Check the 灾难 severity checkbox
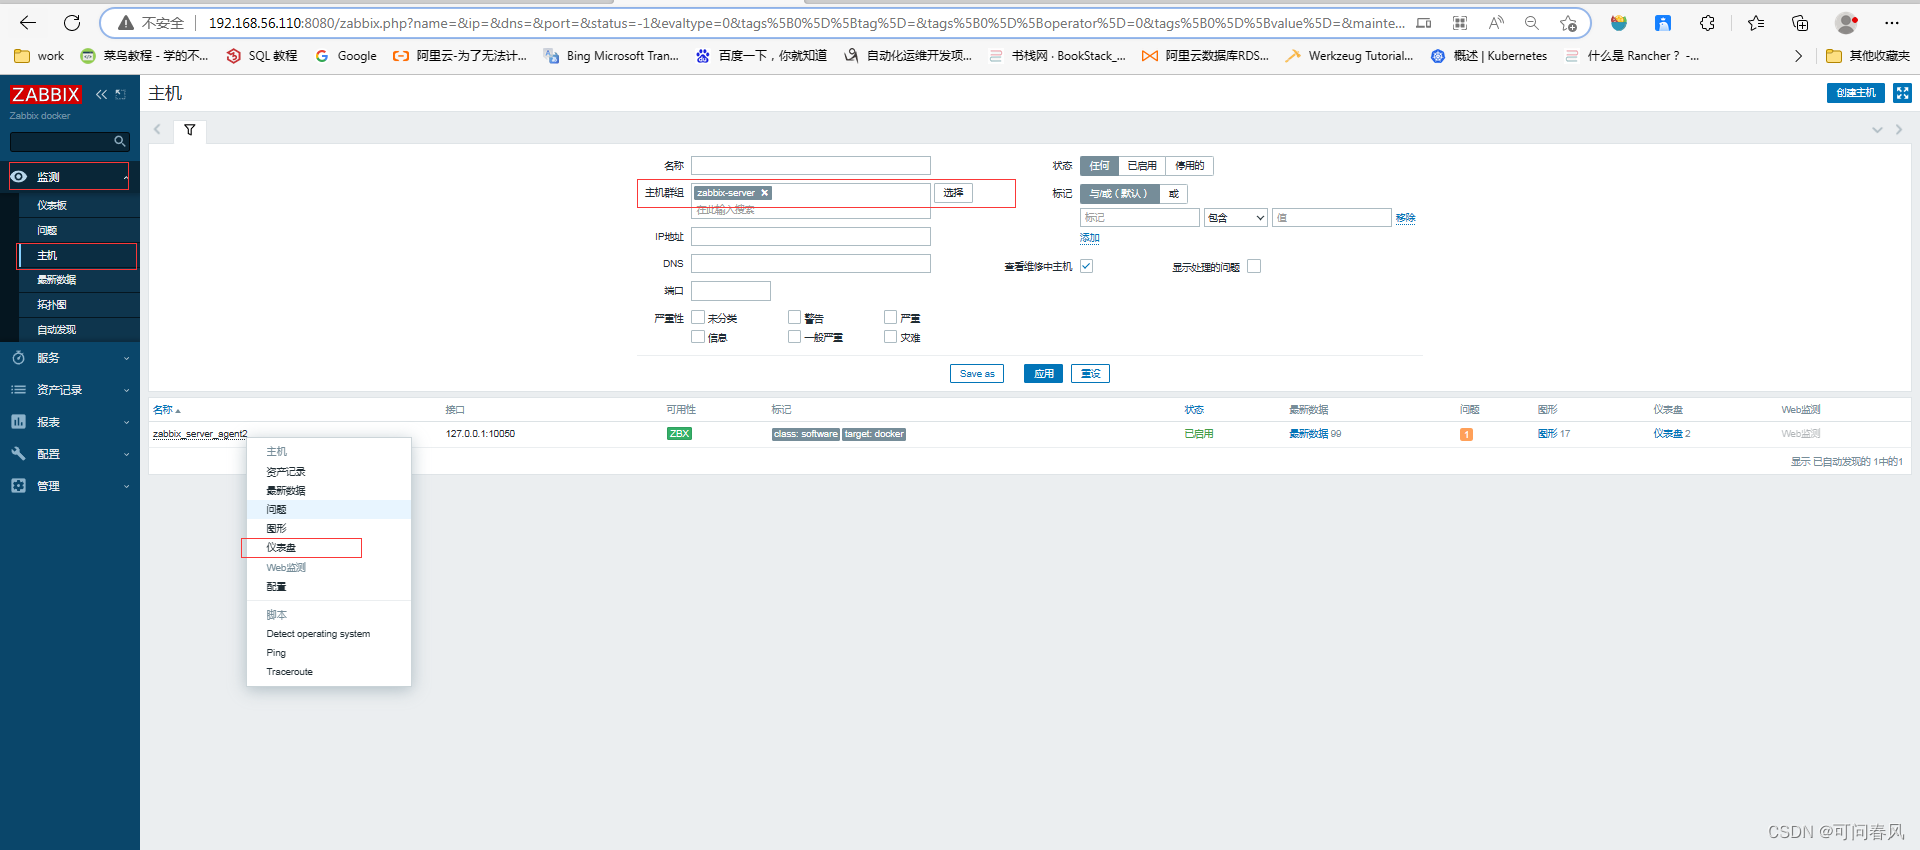Image resolution: width=1920 pixels, height=850 pixels. pos(890,337)
